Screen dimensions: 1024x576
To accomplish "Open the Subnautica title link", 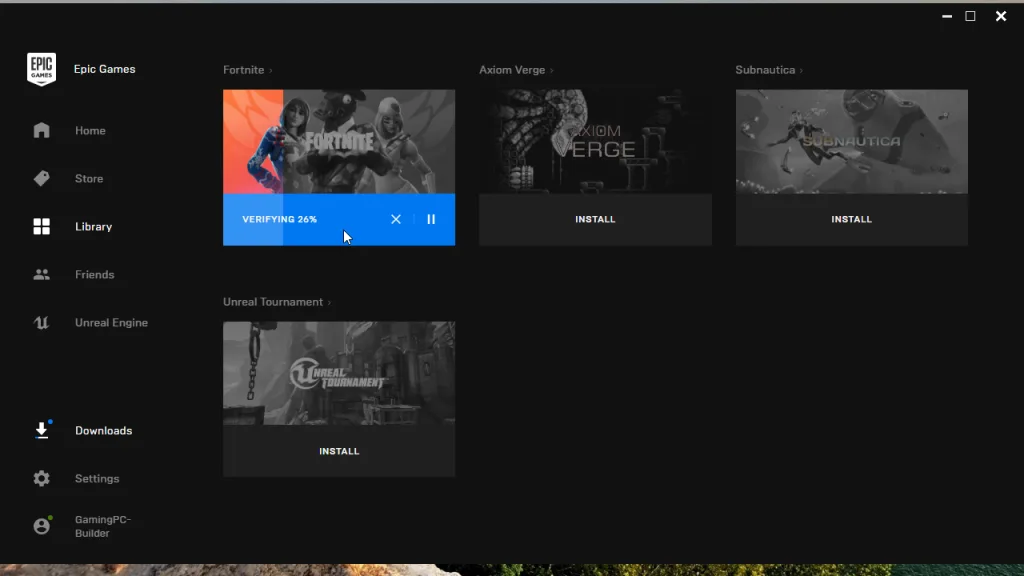I will [x=765, y=70].
